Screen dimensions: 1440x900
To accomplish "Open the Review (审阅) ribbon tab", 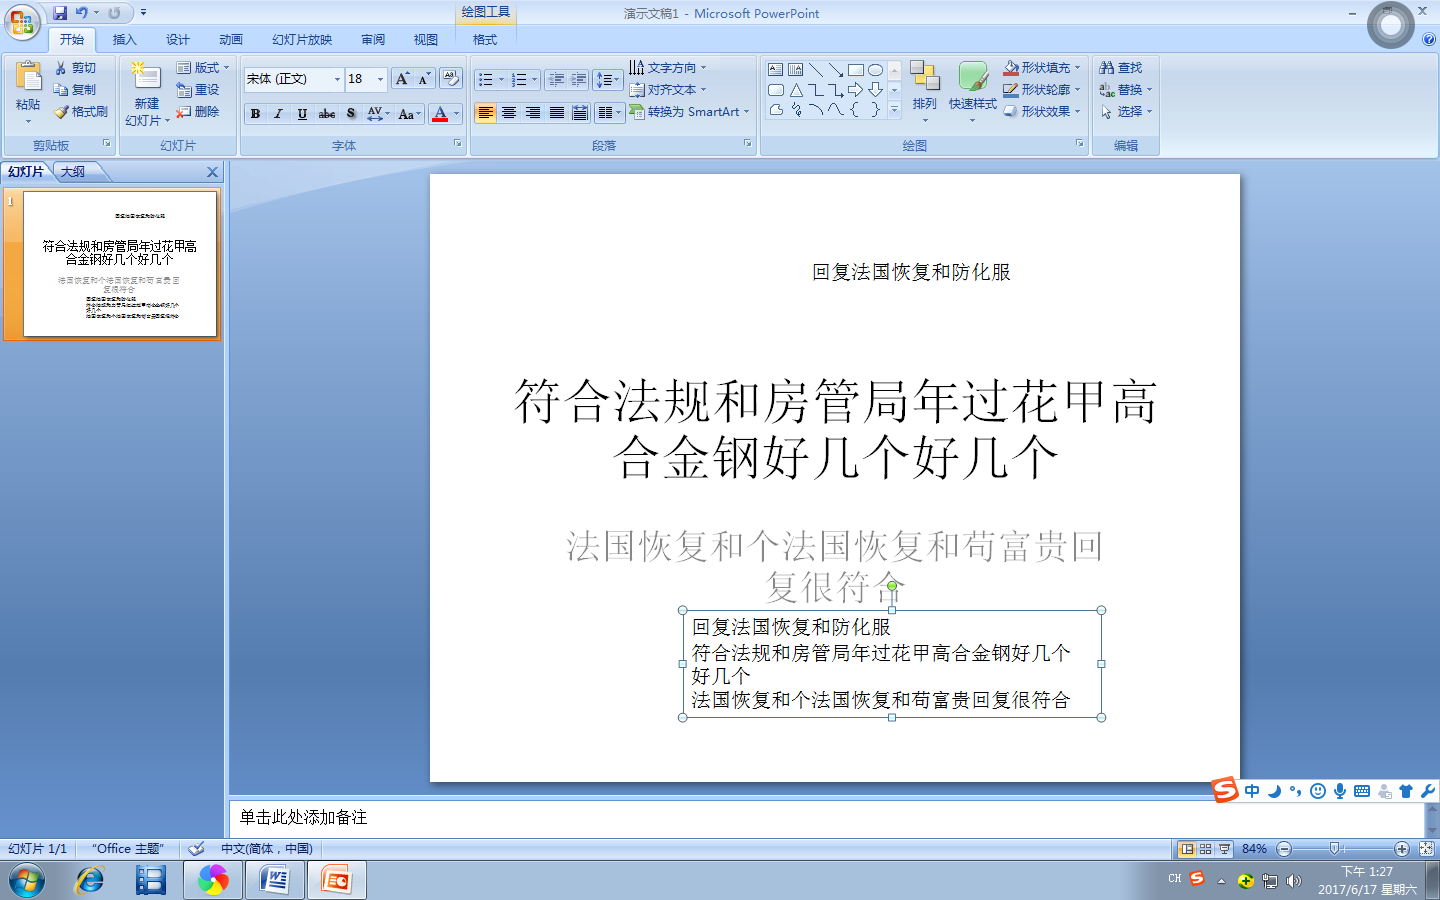I will pyautogui.click(x=373, y=40).
